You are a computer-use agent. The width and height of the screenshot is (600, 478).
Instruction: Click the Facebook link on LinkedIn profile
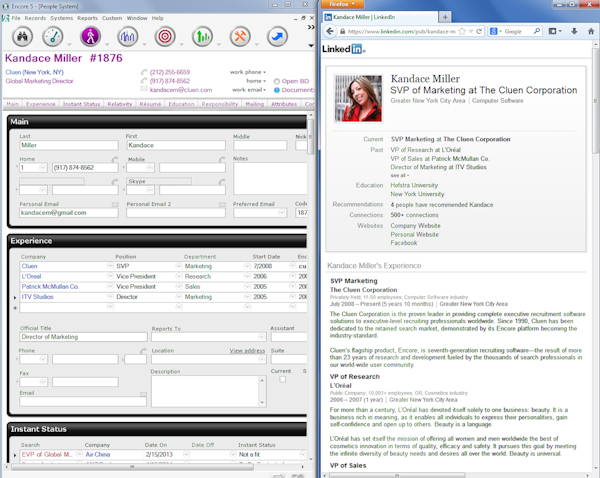404,243
